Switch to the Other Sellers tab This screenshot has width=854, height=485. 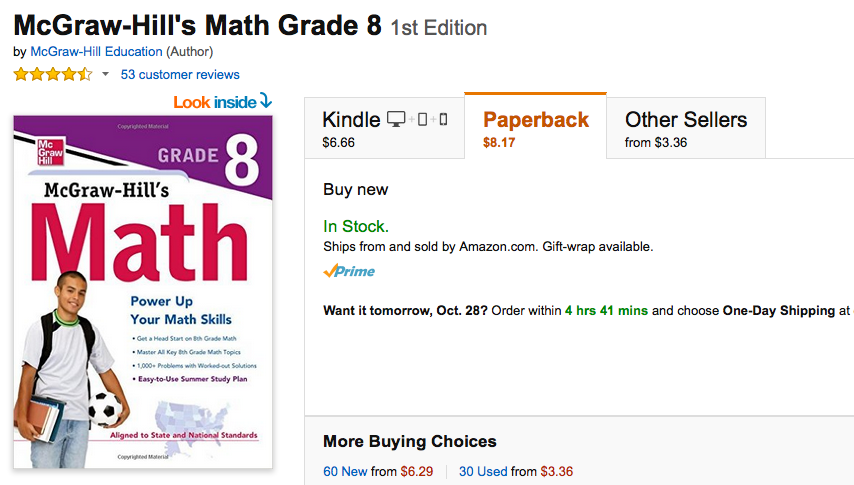coord(686,128)
